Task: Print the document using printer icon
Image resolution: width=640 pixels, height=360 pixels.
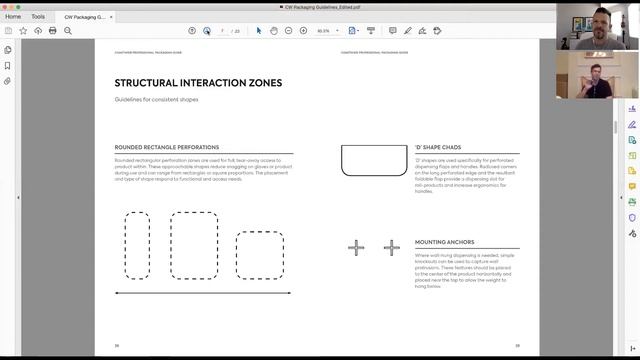Action: tap(53, 31)
